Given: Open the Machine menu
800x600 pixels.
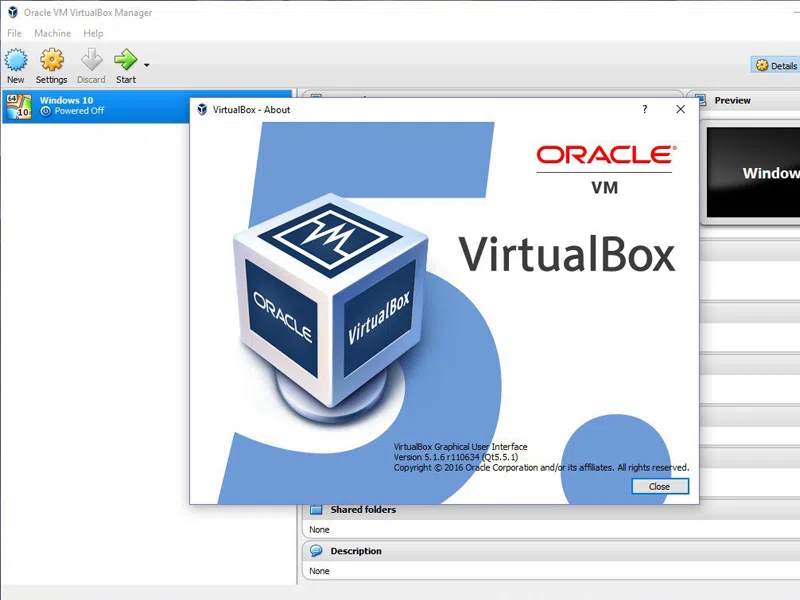Looking at the screenshot, I should point(53,33).
